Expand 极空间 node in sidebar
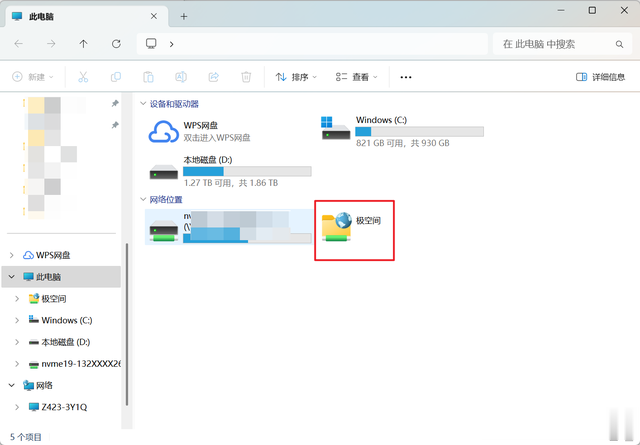The width and height of the screenshot is (640, 445). (17, 299)
